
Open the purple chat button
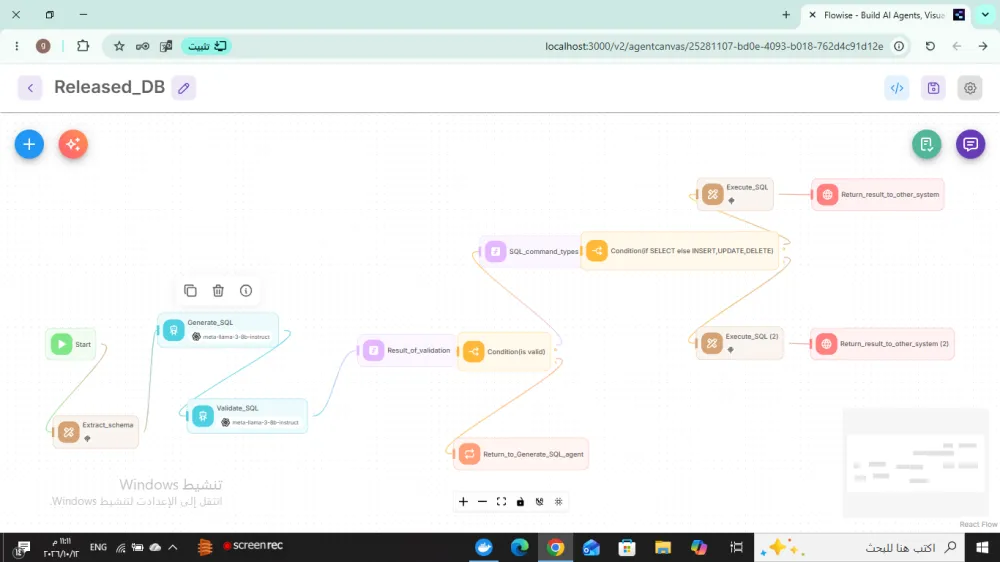pos(971,144)
